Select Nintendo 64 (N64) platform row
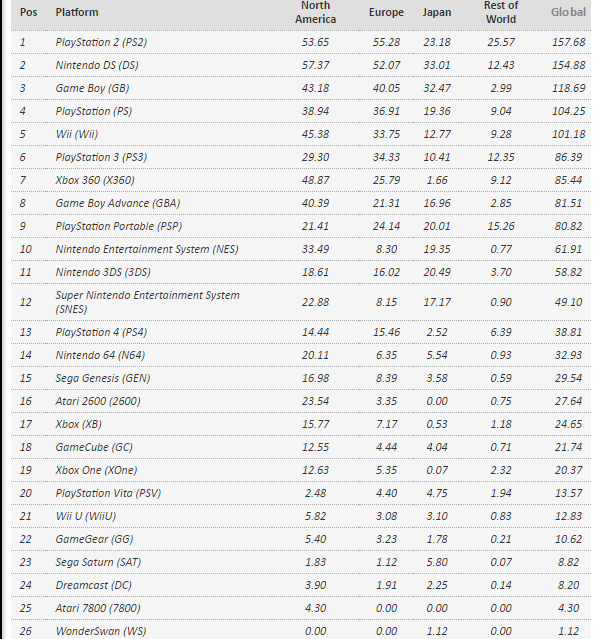This screenshot has width=600, height=639. (x=301, y=355)
